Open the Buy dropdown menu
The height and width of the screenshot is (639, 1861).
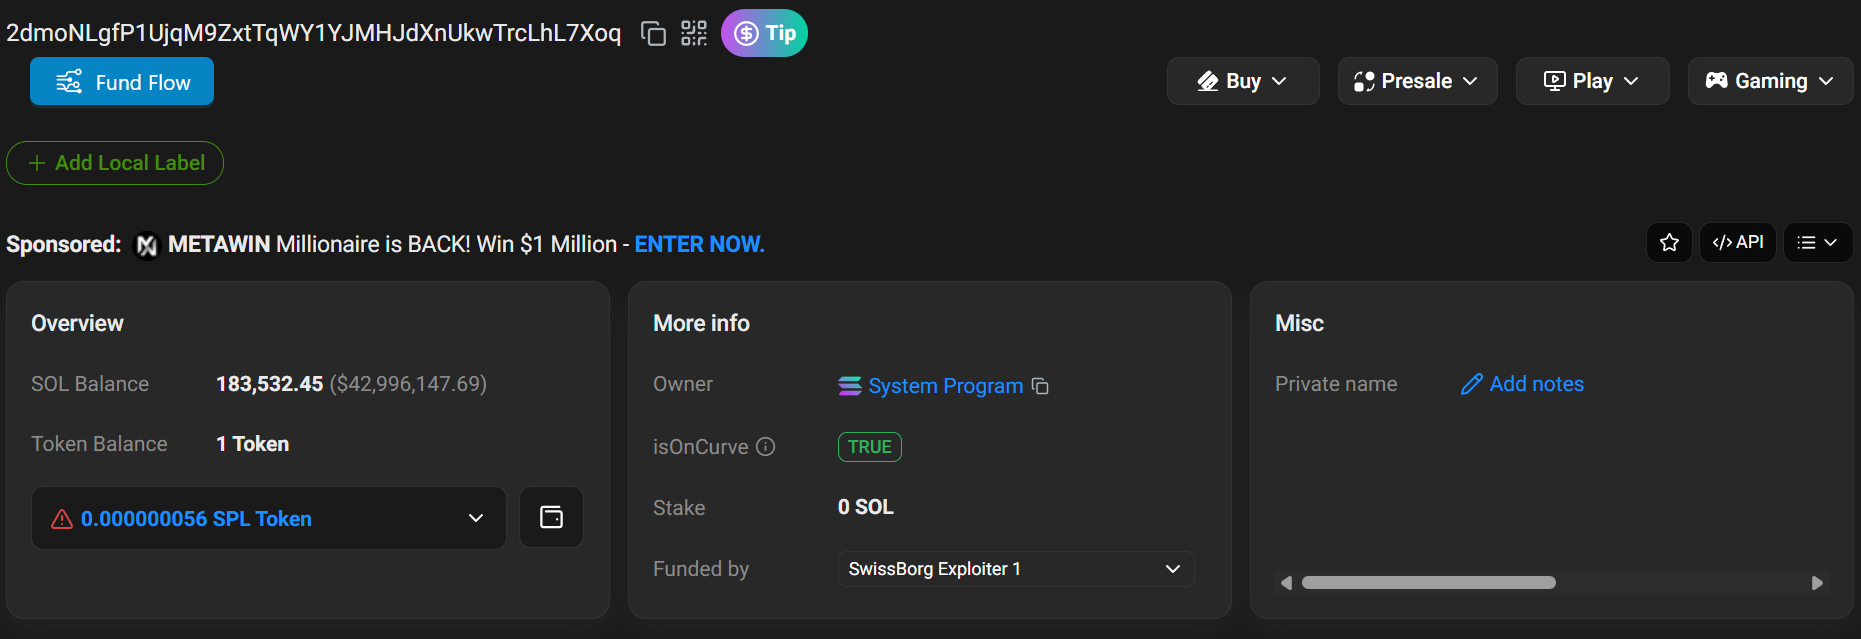click(1242, 81)
